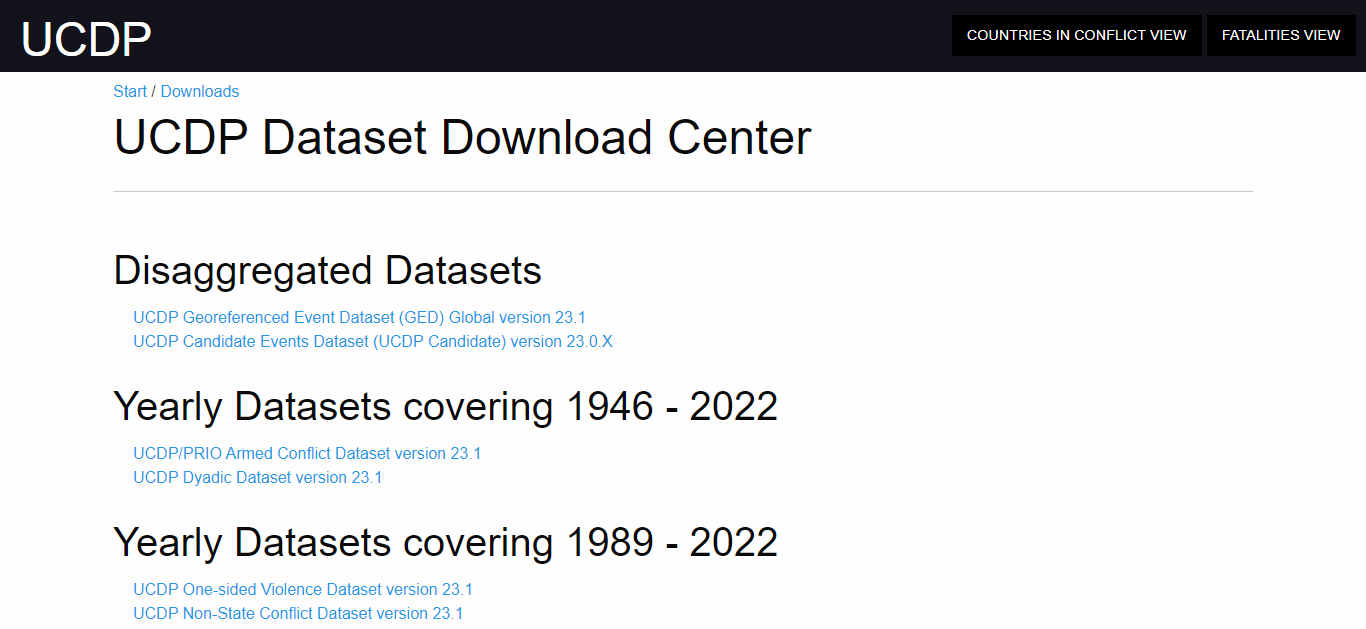Open UCDP Candidate Events Dataset version 23.0.X
The height and width of the screenshot is (629, 1366).
click(372, 341)
